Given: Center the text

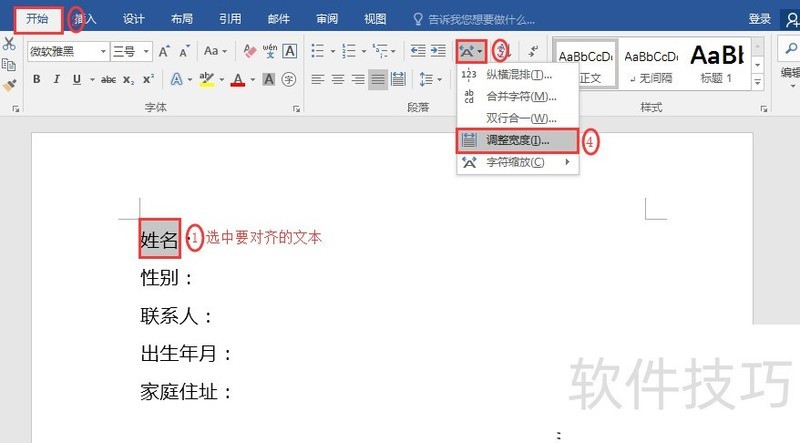Looking at the screenshot, I should coord(338,79).
